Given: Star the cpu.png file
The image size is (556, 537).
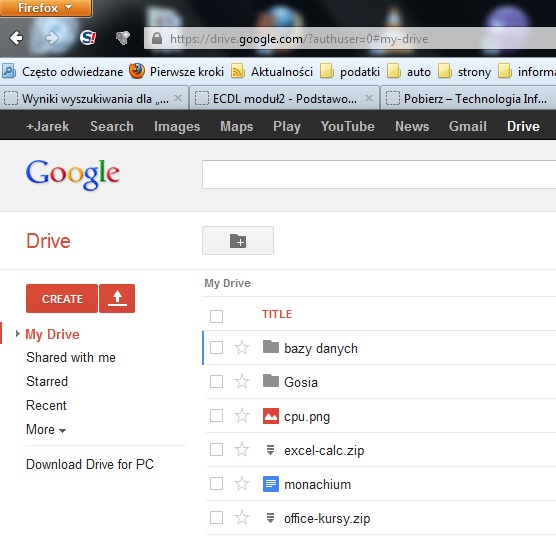Looking at the screenshot, I should (242, 416).
